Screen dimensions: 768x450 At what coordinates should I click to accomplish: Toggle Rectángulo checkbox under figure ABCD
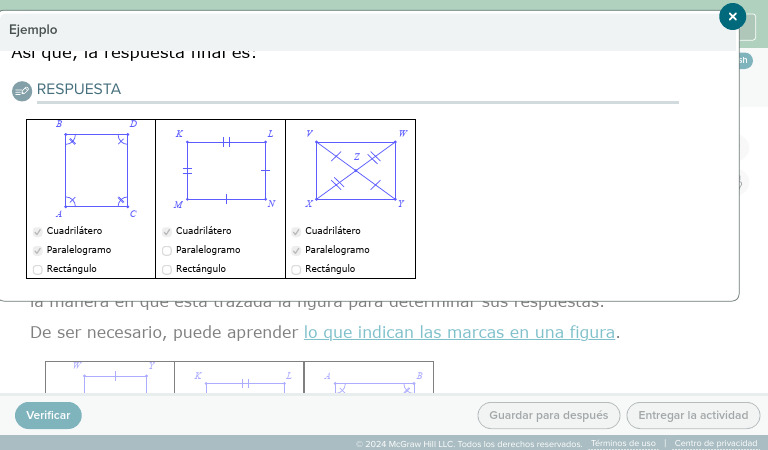(x=38, y=270)
